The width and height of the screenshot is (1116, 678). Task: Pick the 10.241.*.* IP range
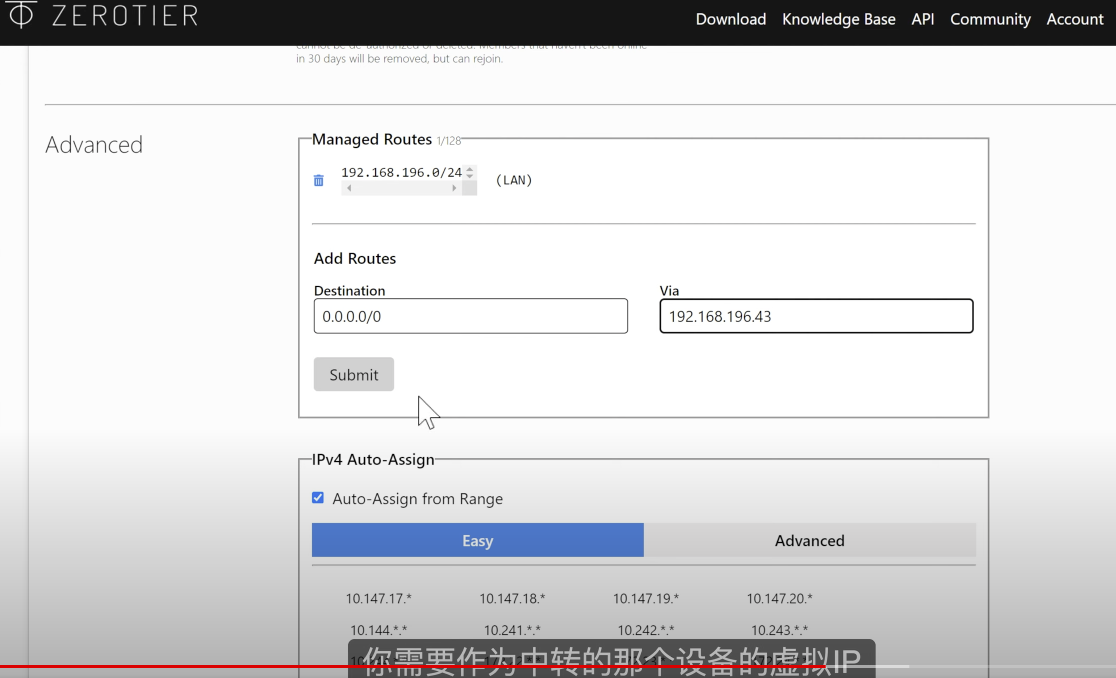point(512,630)
